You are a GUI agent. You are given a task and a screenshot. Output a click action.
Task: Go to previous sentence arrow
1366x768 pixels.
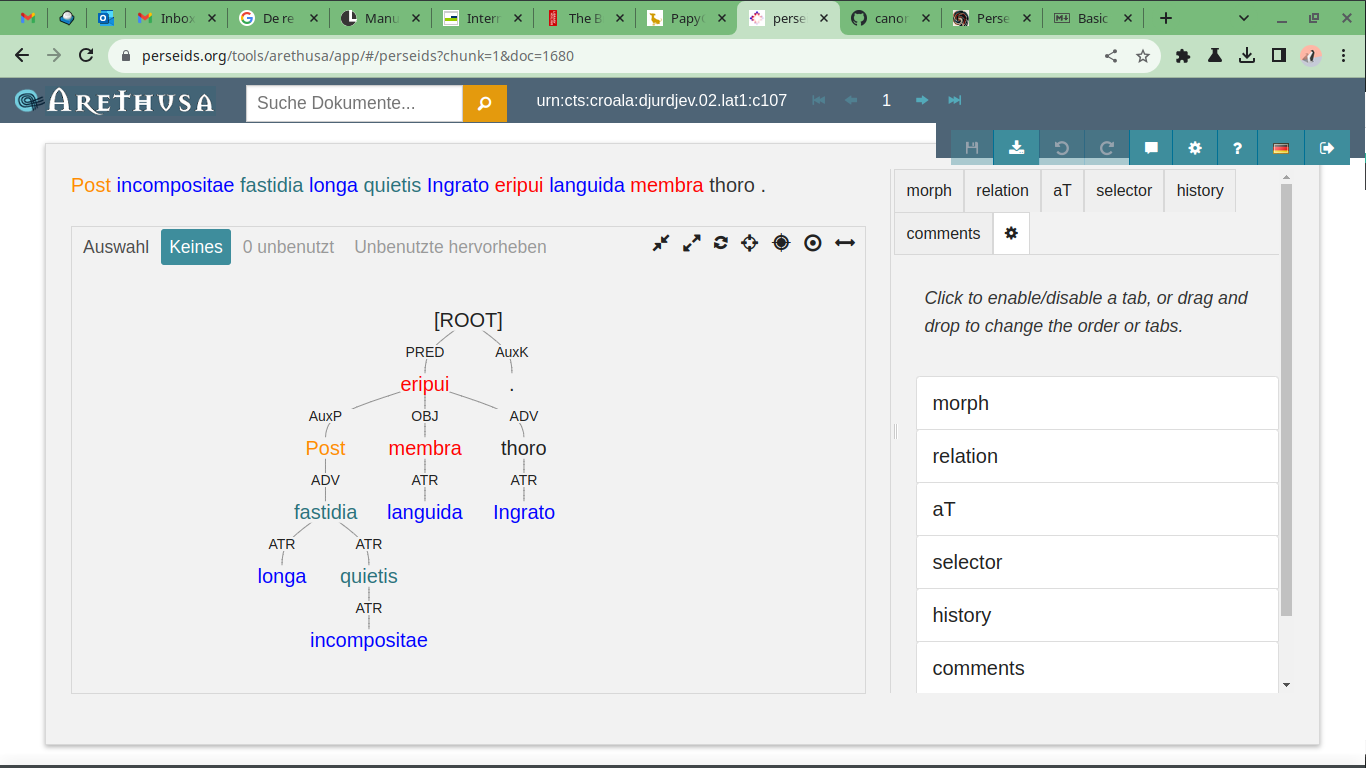pyautogui.click(x=852, y=100)
